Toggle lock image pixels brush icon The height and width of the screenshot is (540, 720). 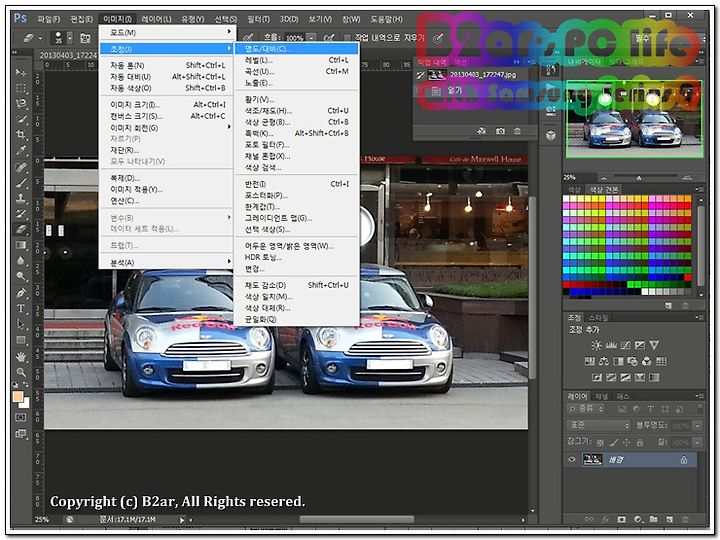click(613, 443)
